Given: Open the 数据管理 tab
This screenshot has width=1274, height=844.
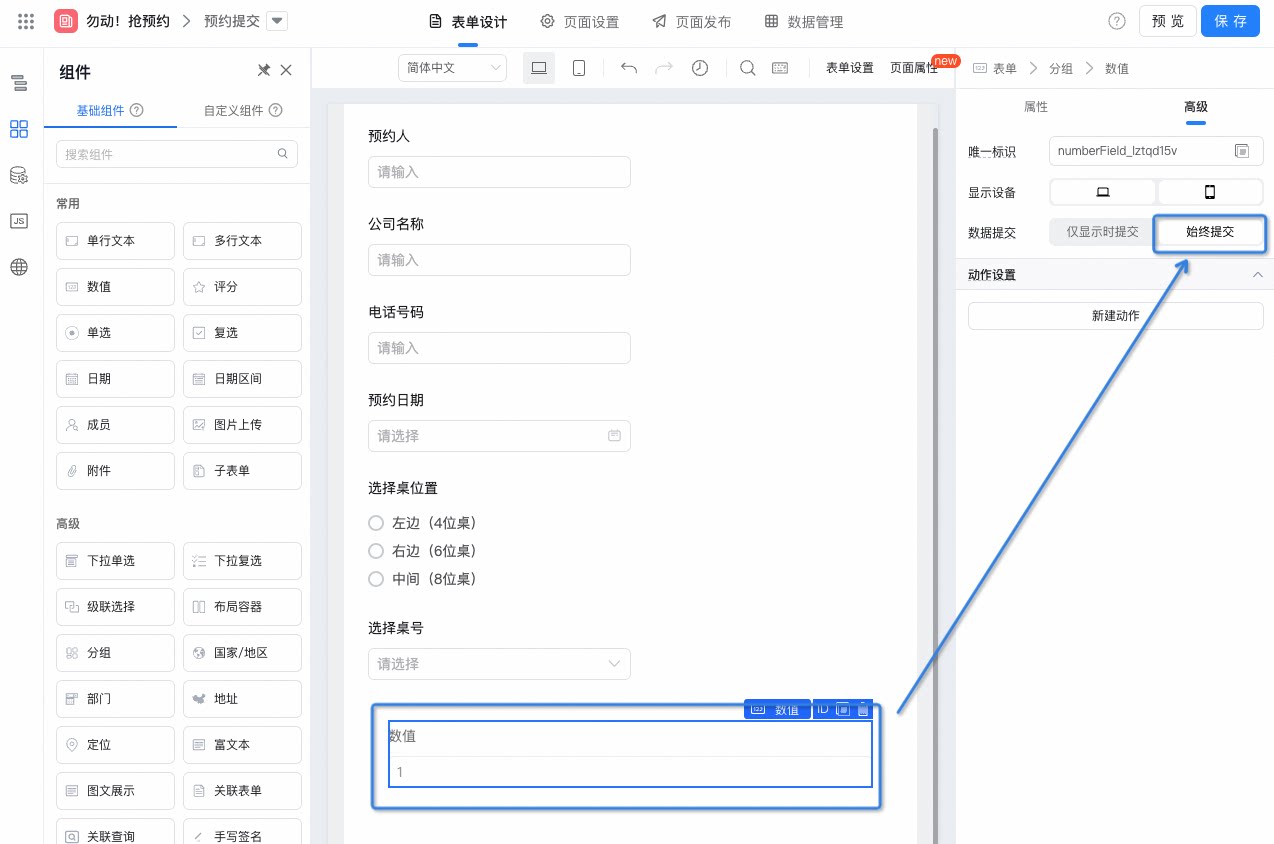Looking at the screenshot, I should click(804, 22).
